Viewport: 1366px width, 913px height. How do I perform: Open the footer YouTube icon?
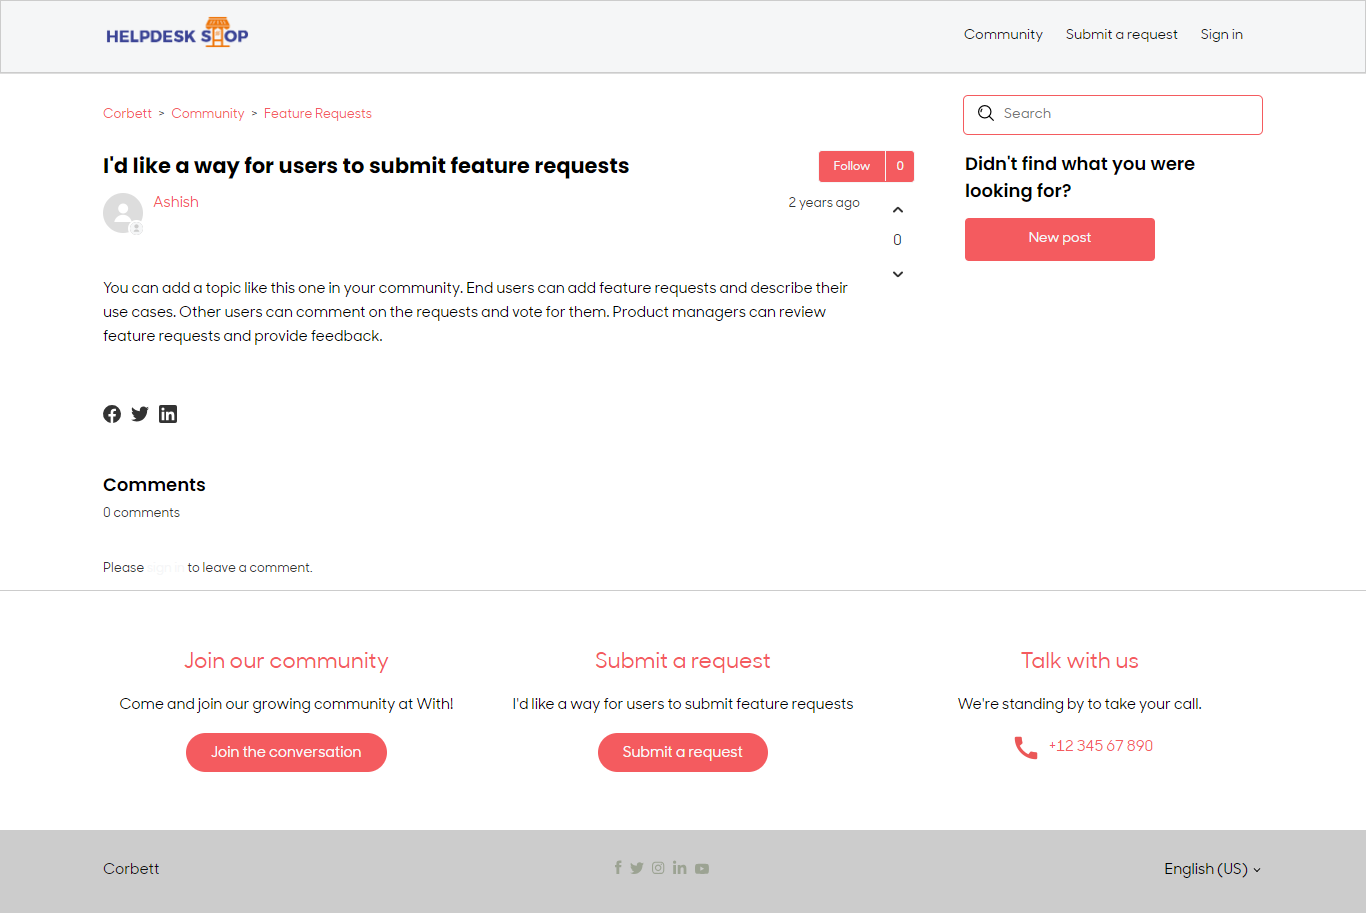pyautogui.click(x=702, y=868)
